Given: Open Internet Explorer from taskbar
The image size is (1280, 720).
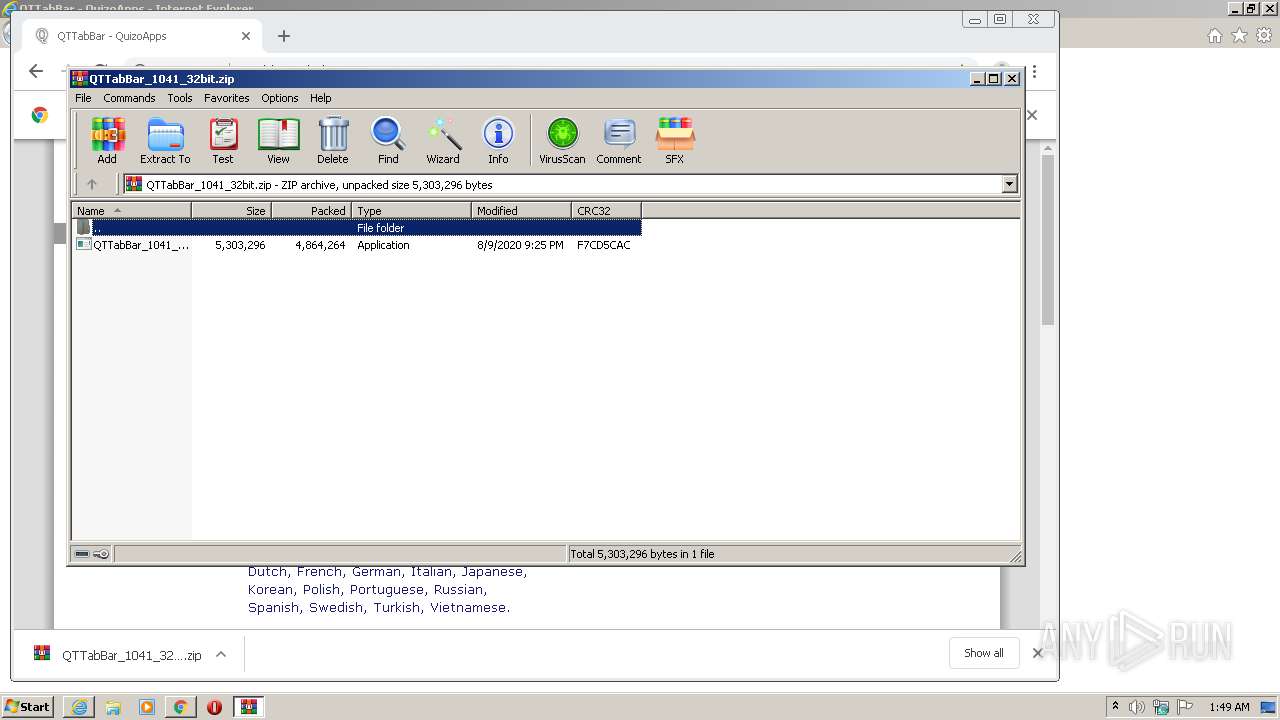Looking at the screenshot, I should tap(79, 707).
